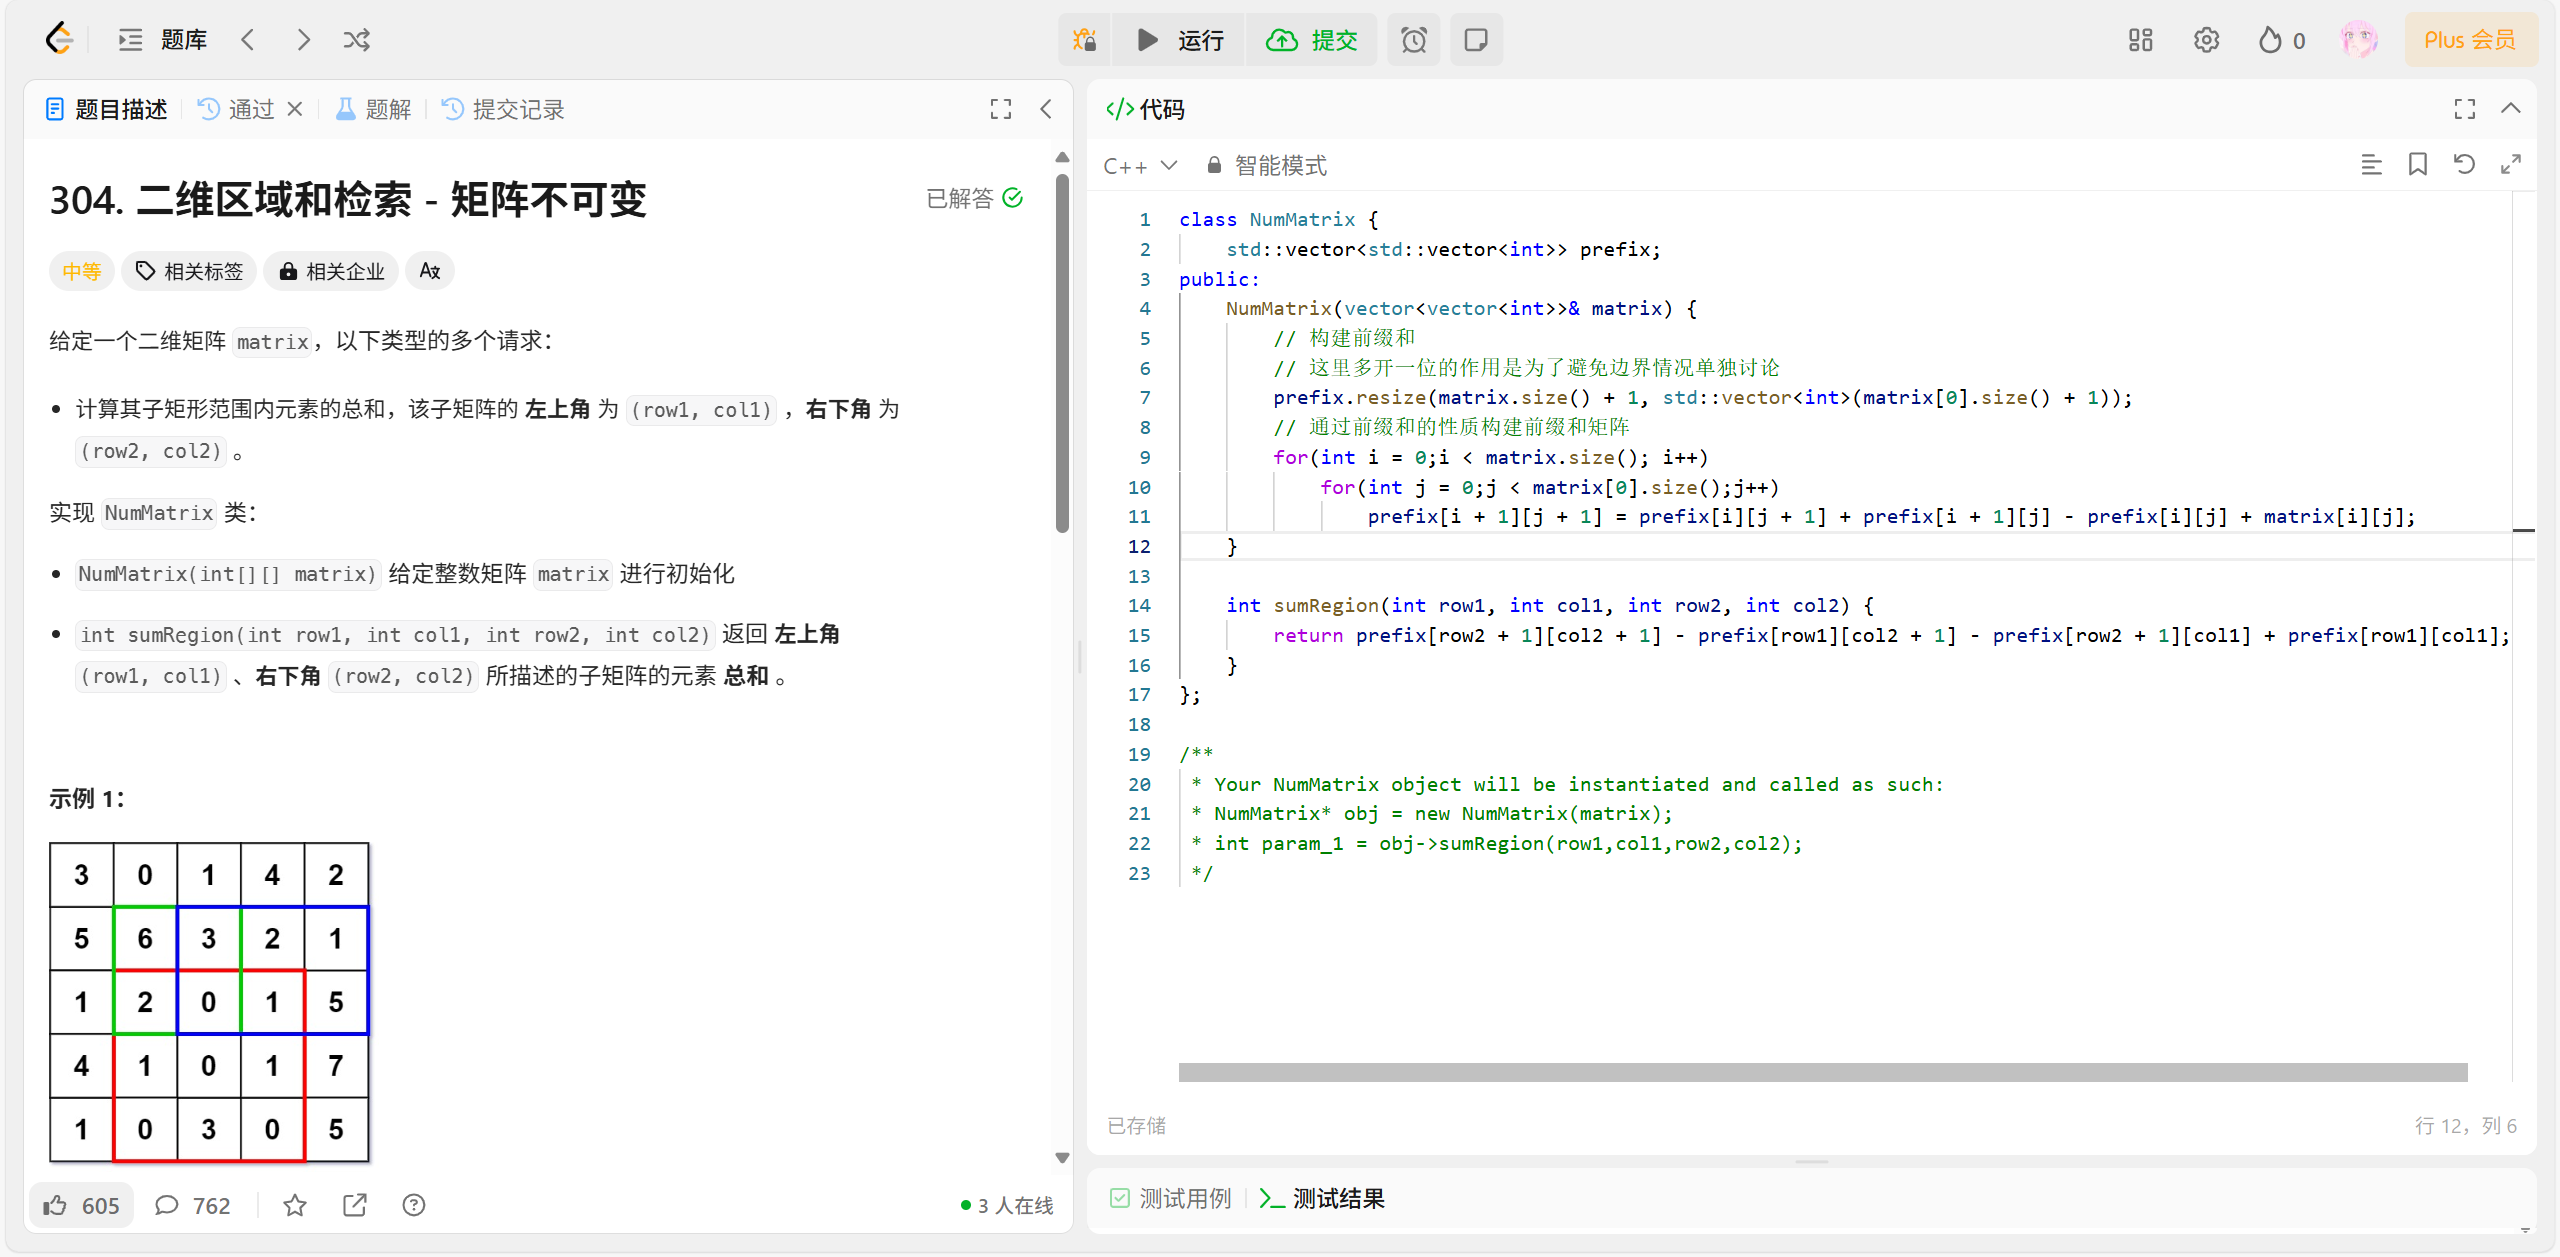Click the shuffle random problem icon
The image size is (2560, 1257).
(x=356, y=40)
